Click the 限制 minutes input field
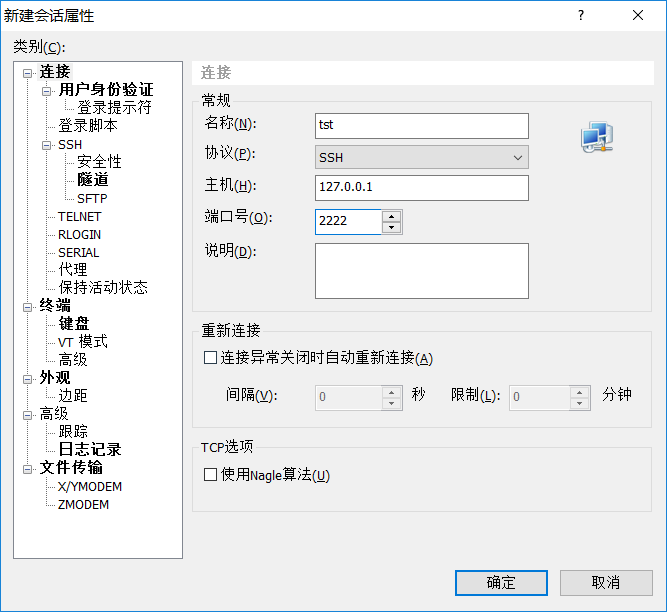The width and height of the screenshot is (667, 612). click(539, 398)
